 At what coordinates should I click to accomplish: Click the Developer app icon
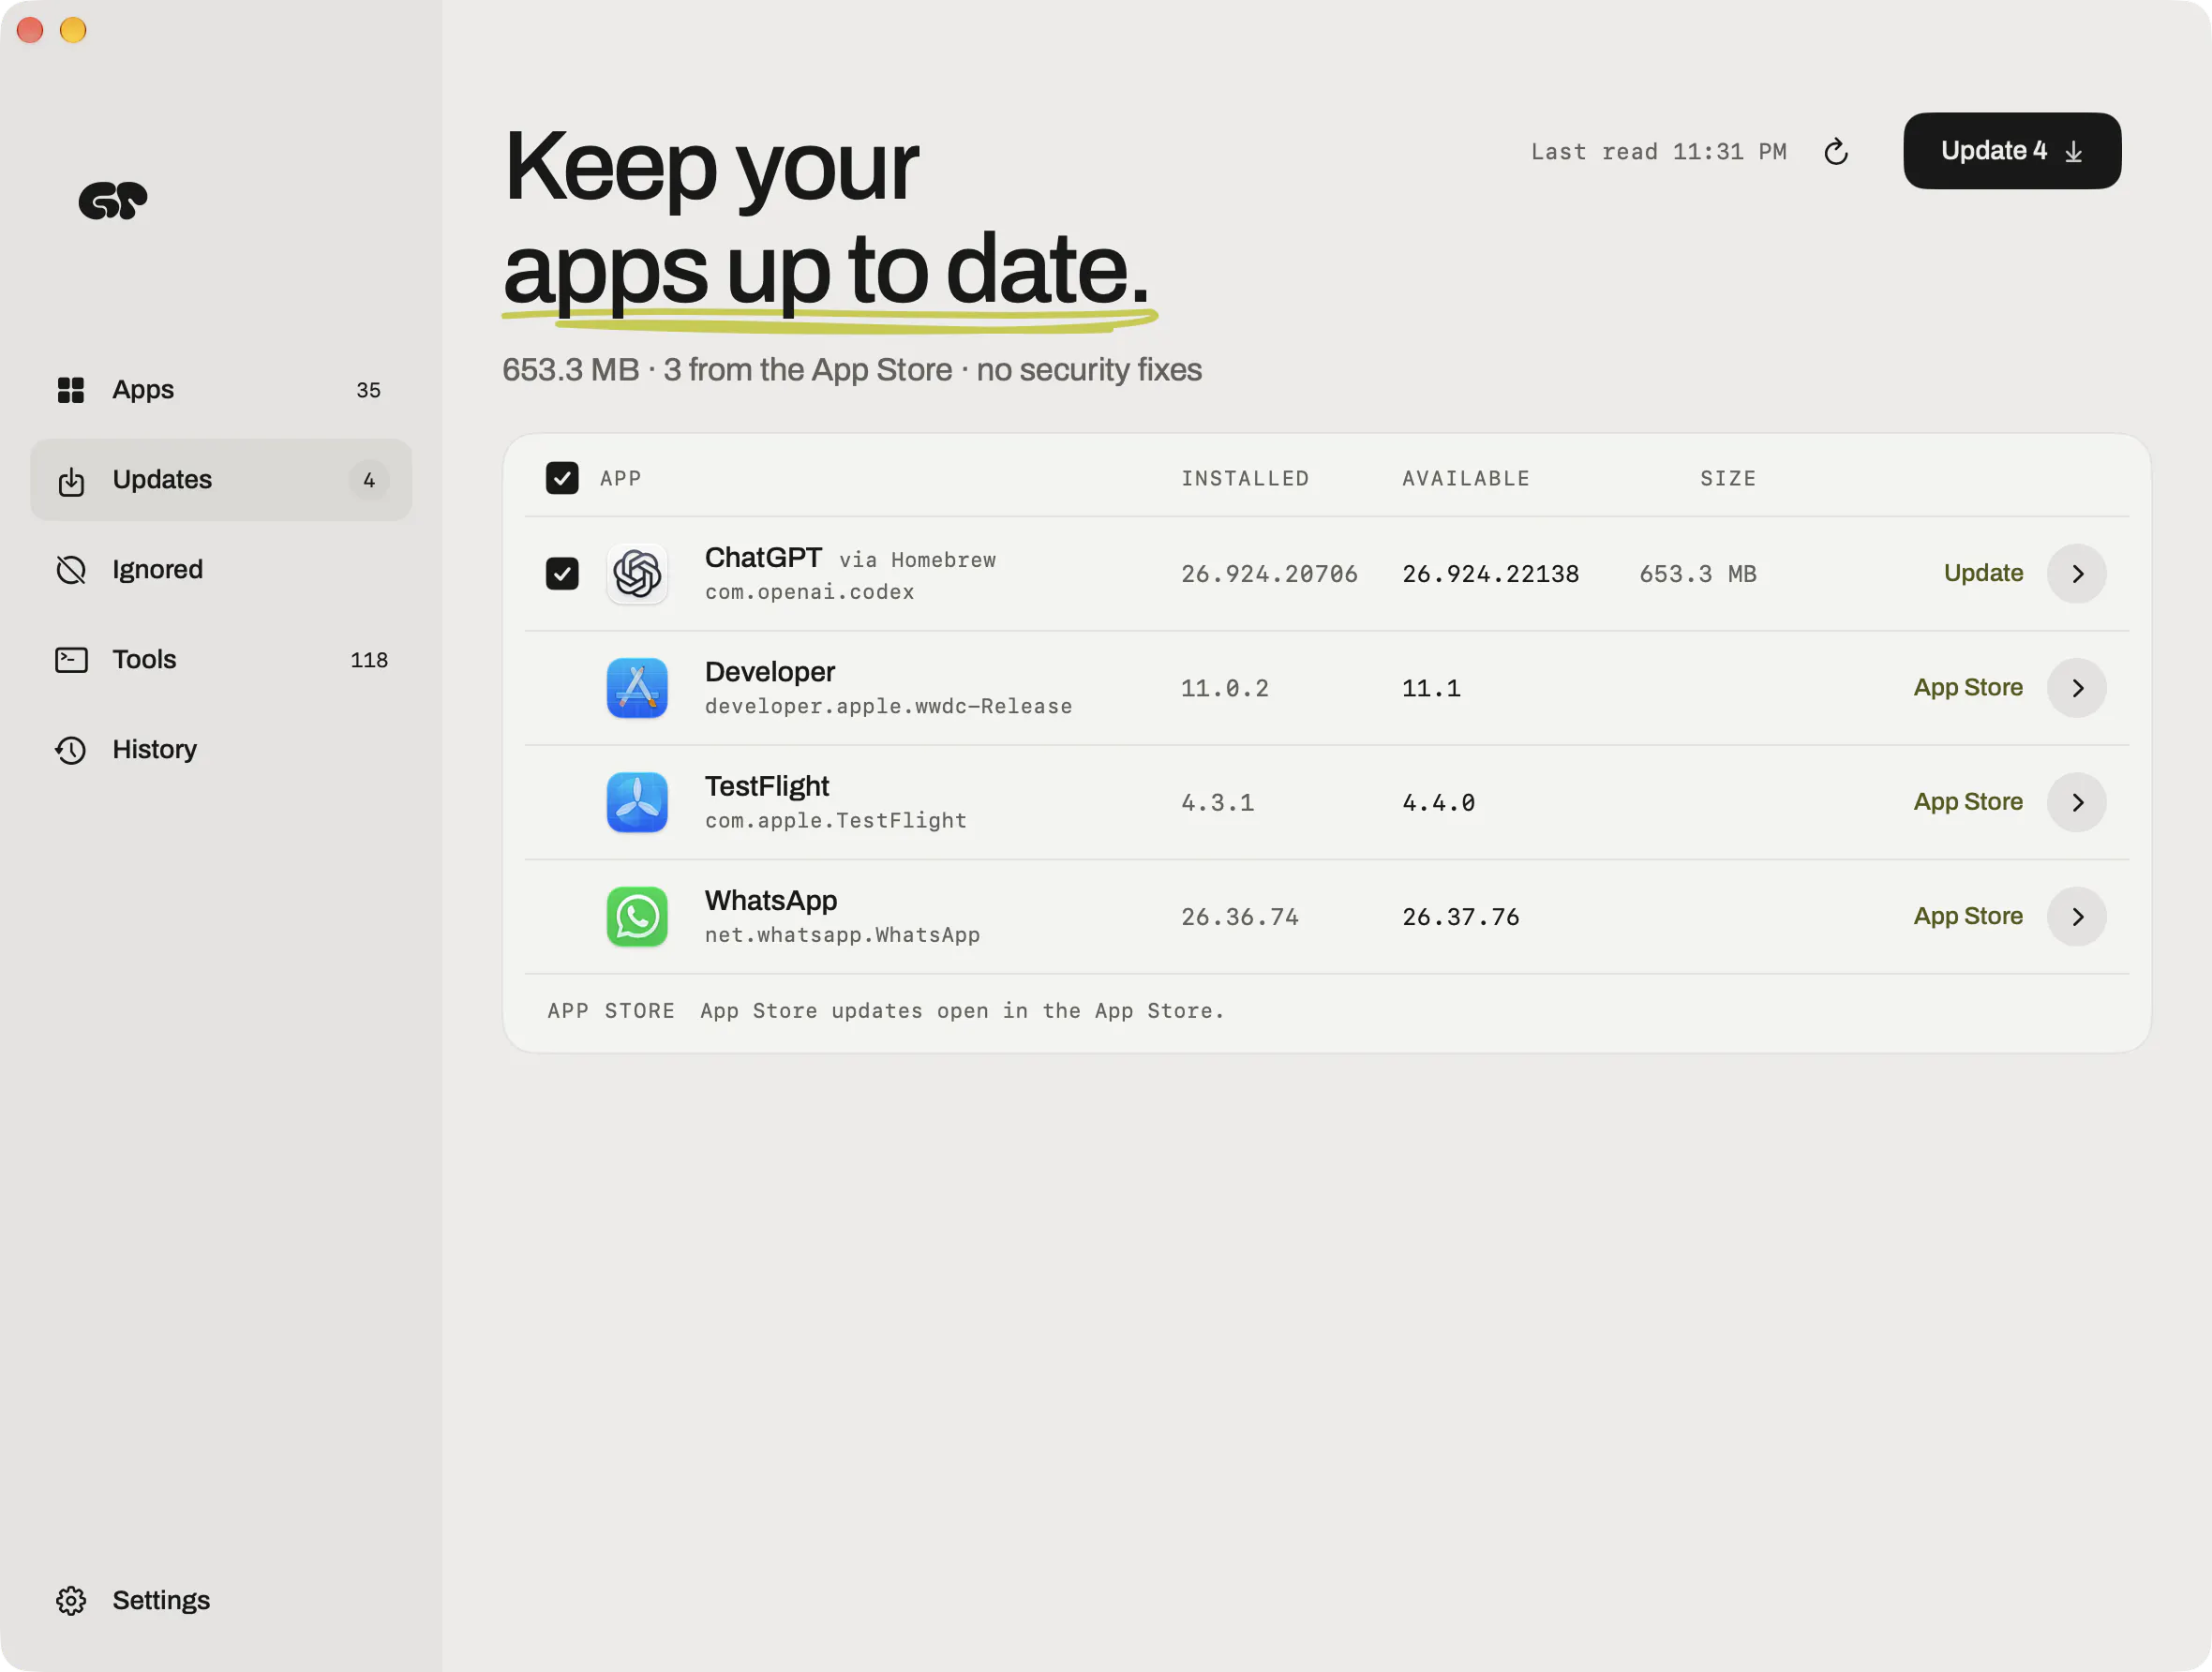point(637,688)
